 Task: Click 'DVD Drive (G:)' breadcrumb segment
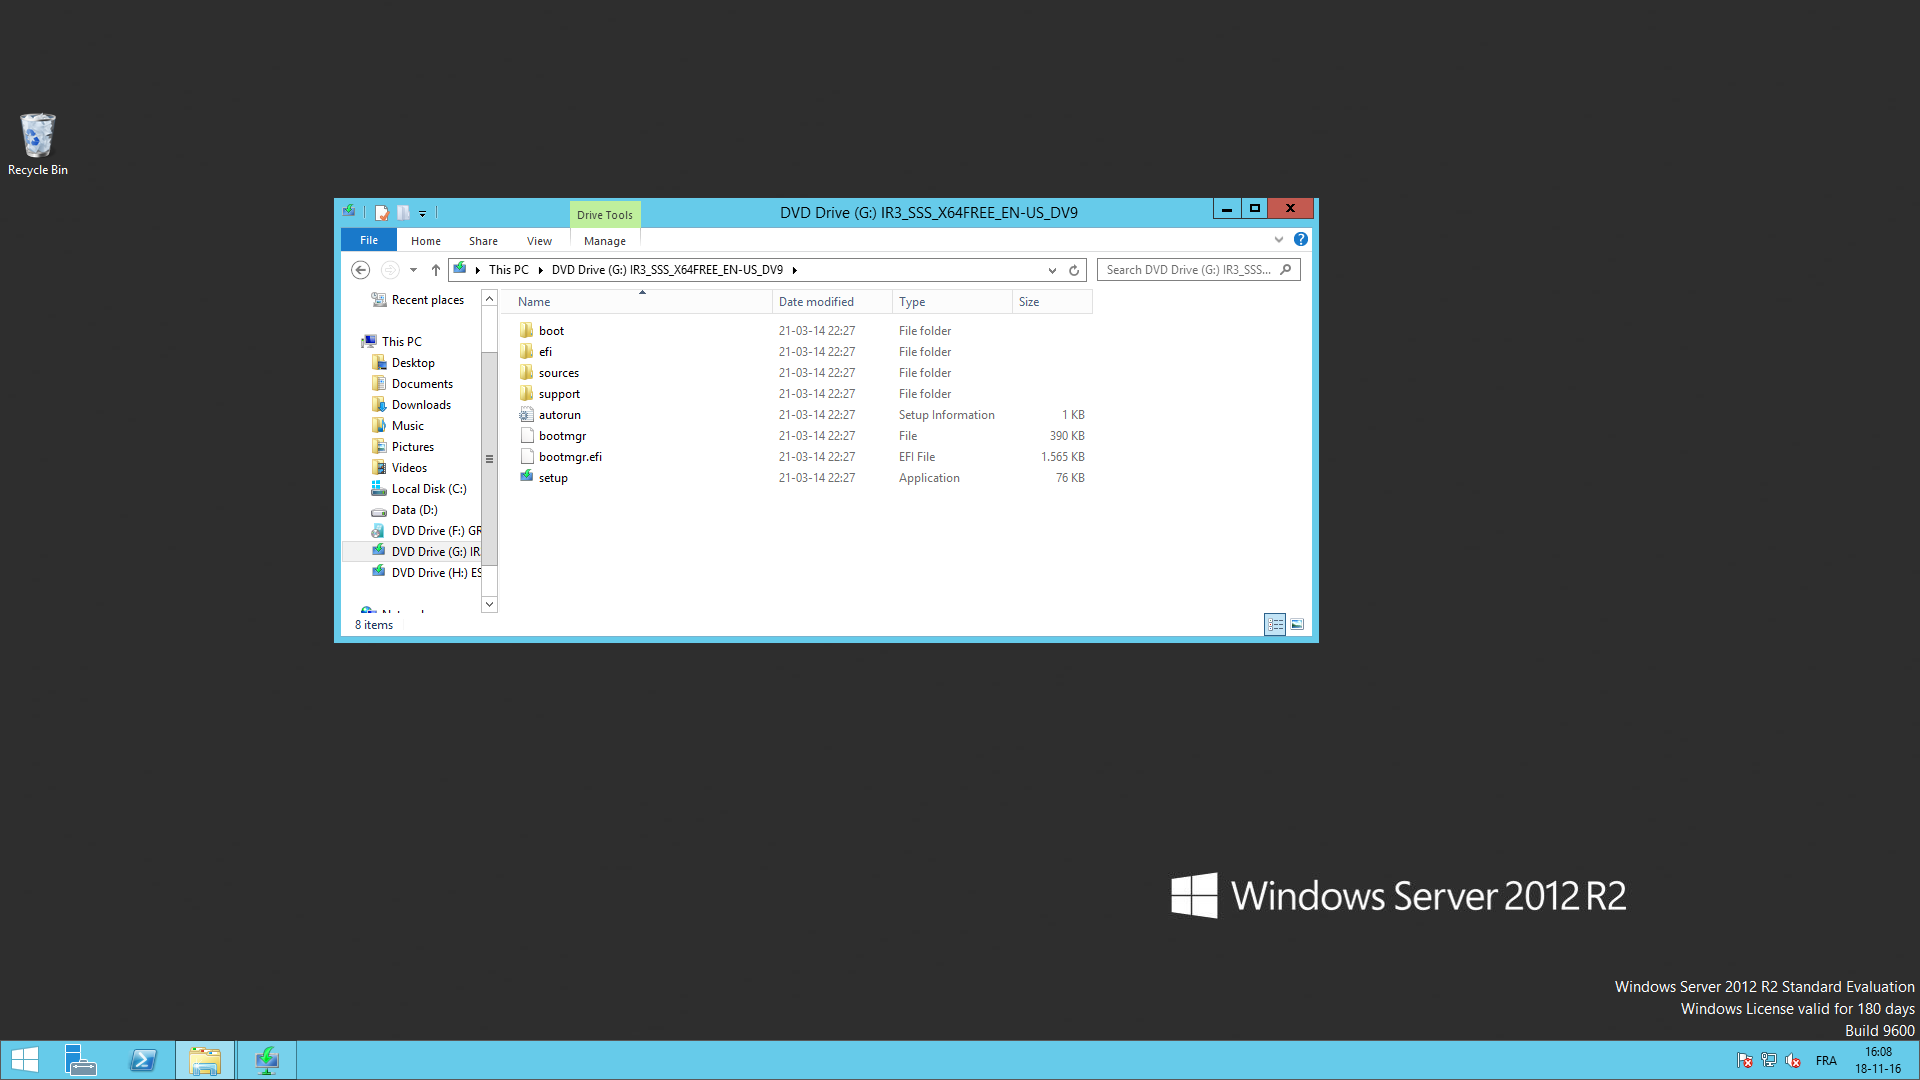667,270
